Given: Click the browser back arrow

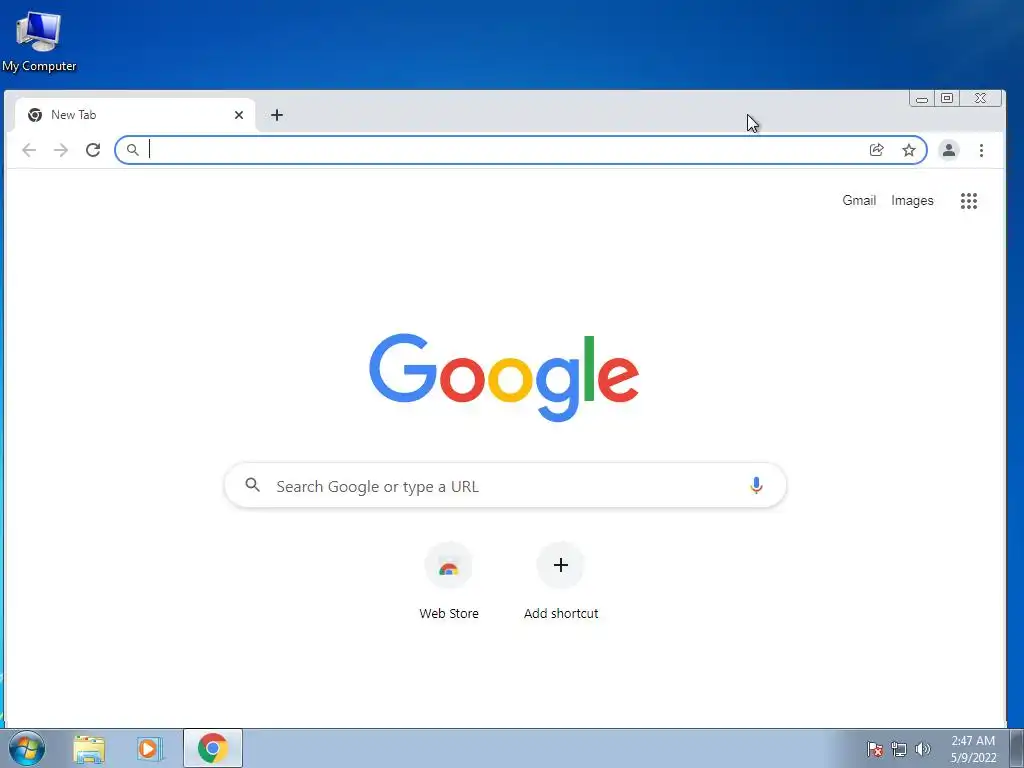Looking at the screenshot, I should pos(29,150).
